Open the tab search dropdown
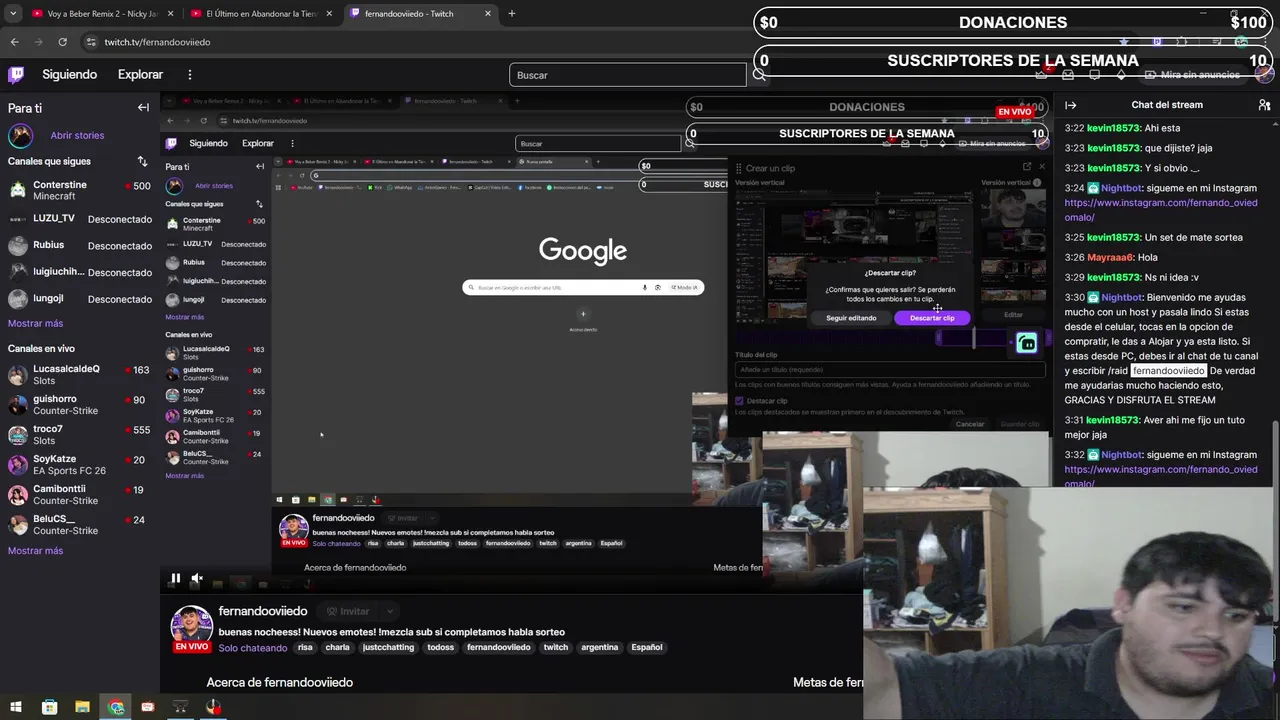1280x720 pixels. click(13, 14)
